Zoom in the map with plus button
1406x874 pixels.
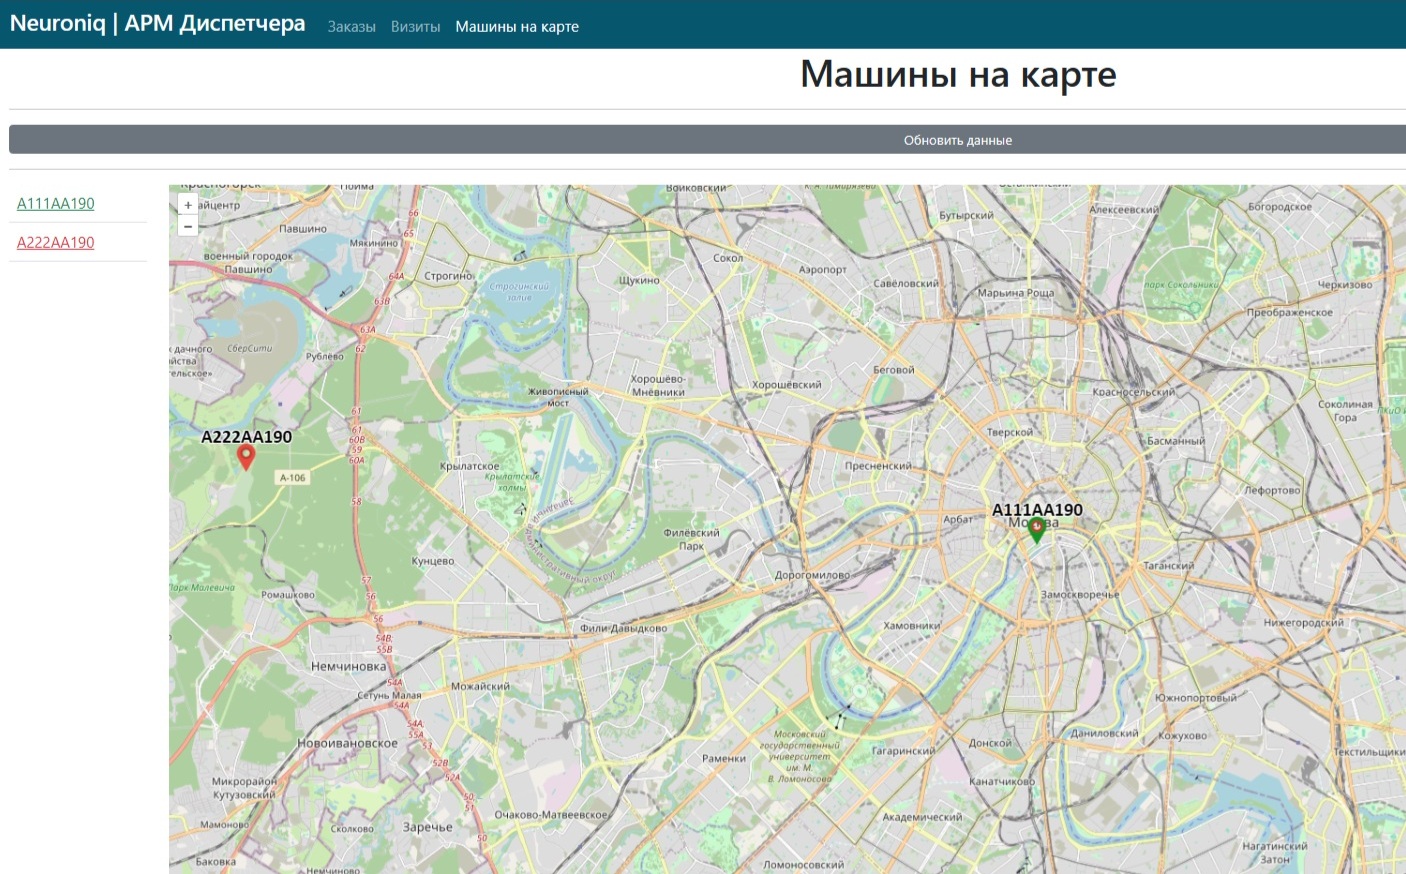click(188, 205)
